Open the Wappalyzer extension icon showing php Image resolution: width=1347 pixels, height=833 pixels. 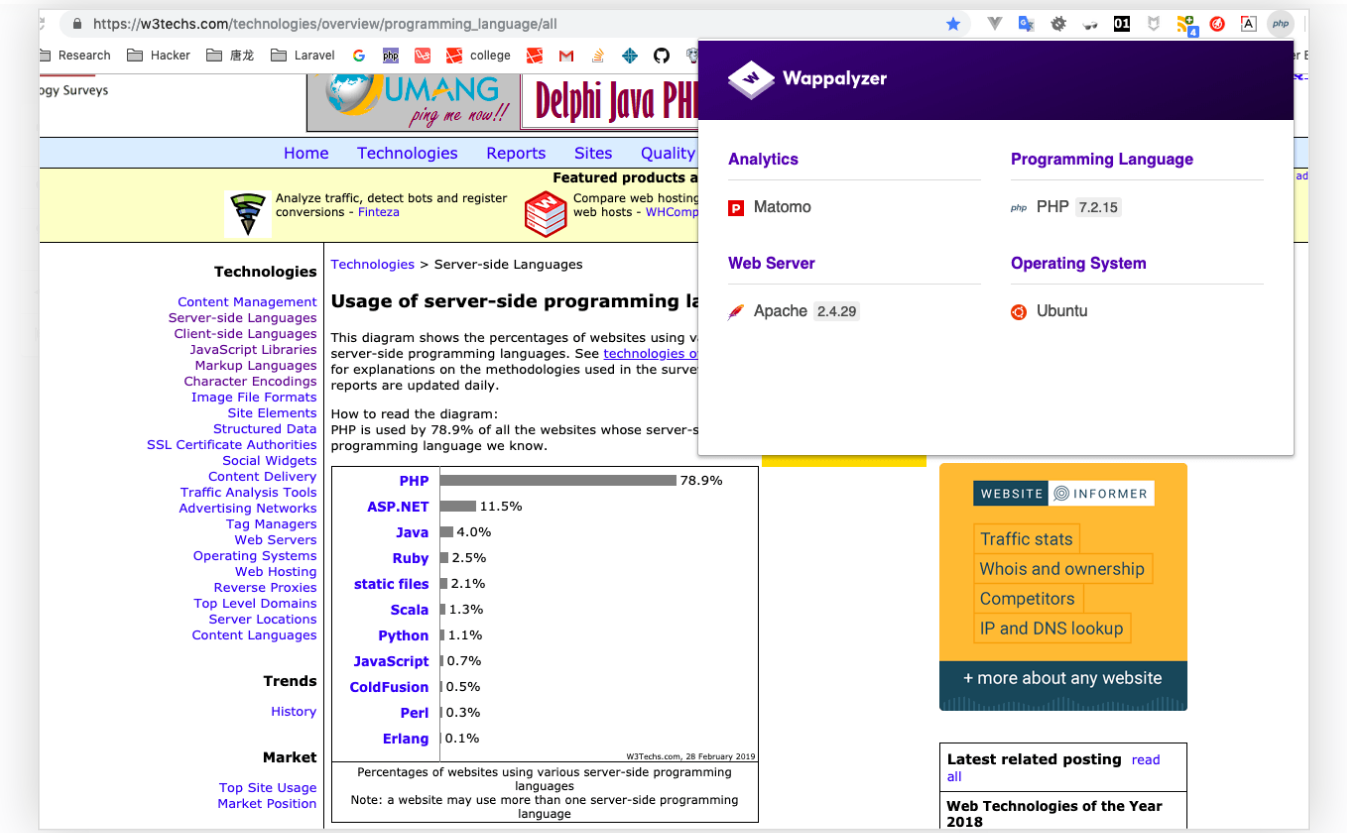(1280, 24)
